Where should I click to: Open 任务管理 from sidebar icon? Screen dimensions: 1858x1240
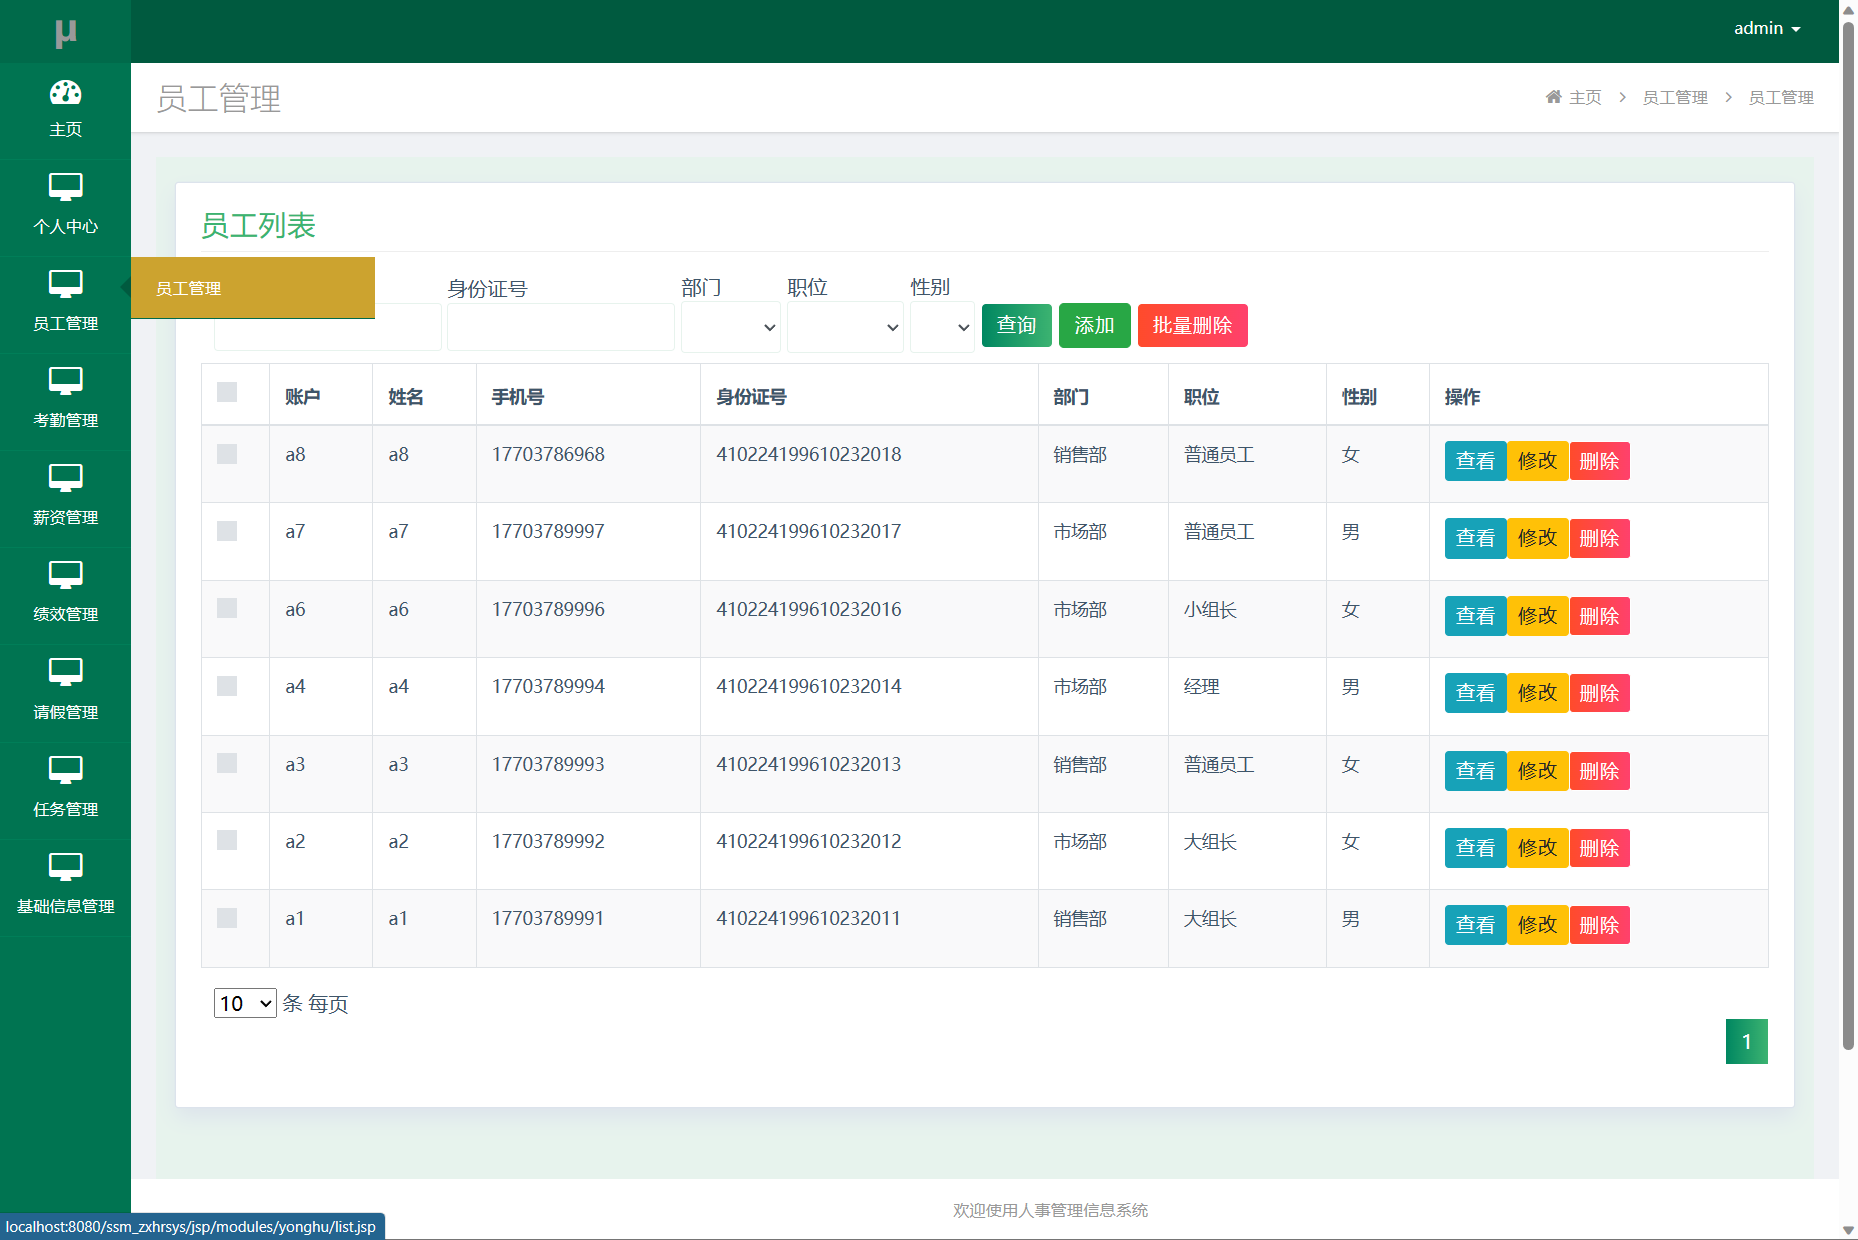(x=65, y=770)
